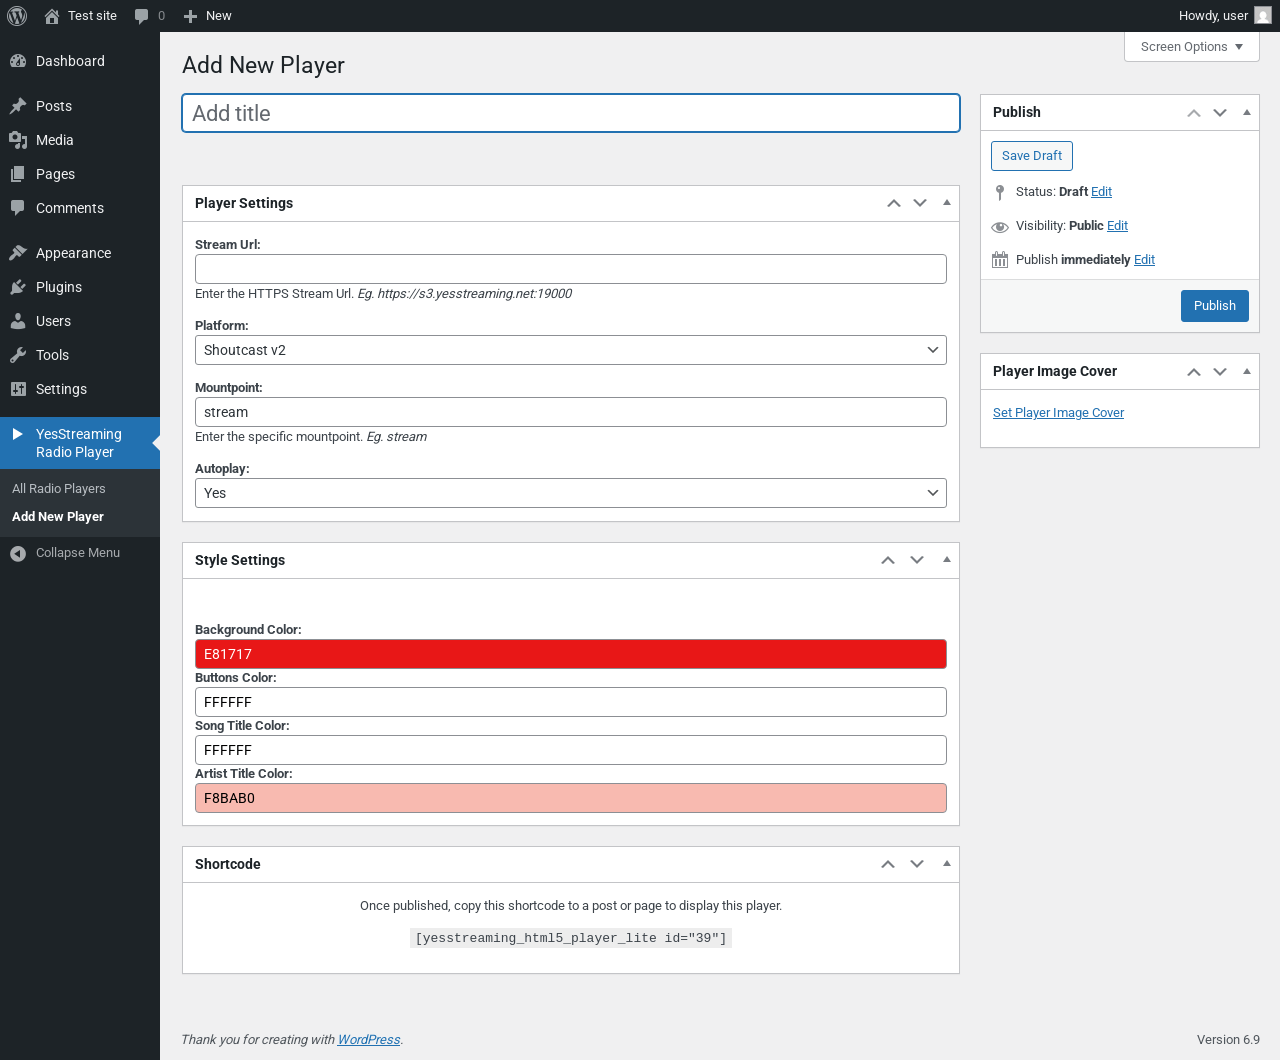Move Shortcode panel down
This screenshot has height=1060, width=1280.
(917, 864)
